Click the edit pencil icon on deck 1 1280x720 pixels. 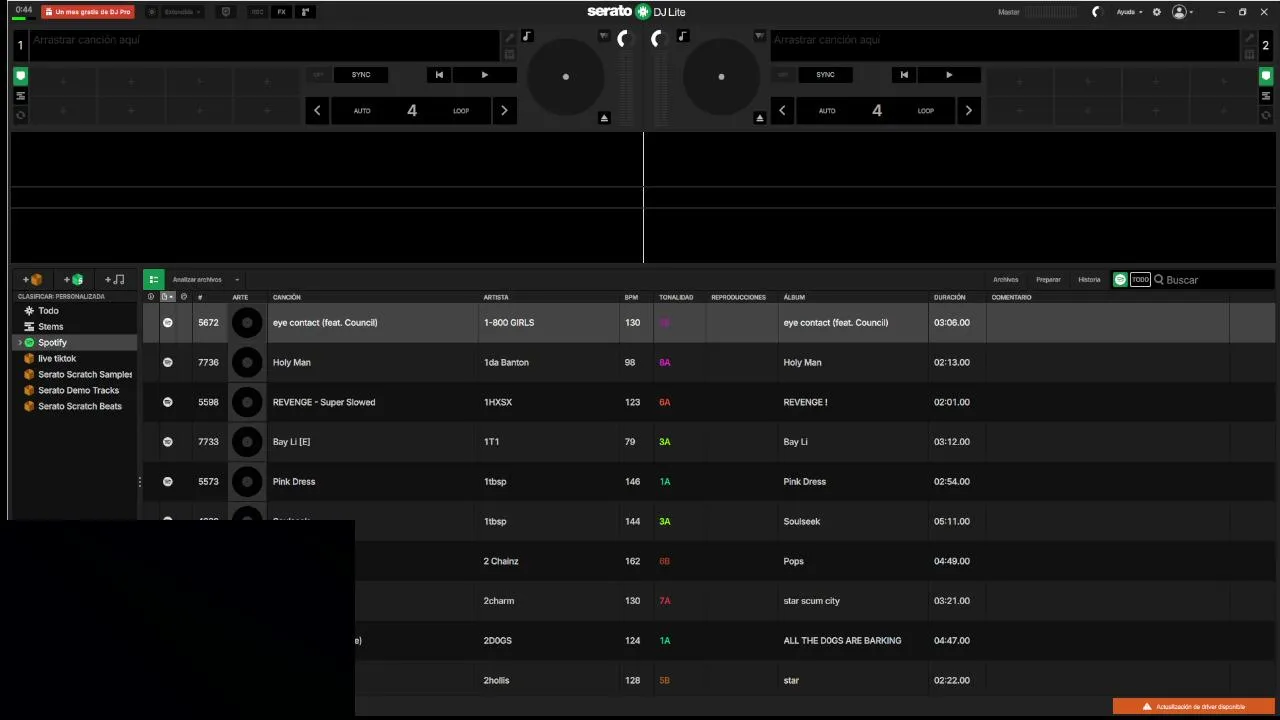click(x=510, y=38)
